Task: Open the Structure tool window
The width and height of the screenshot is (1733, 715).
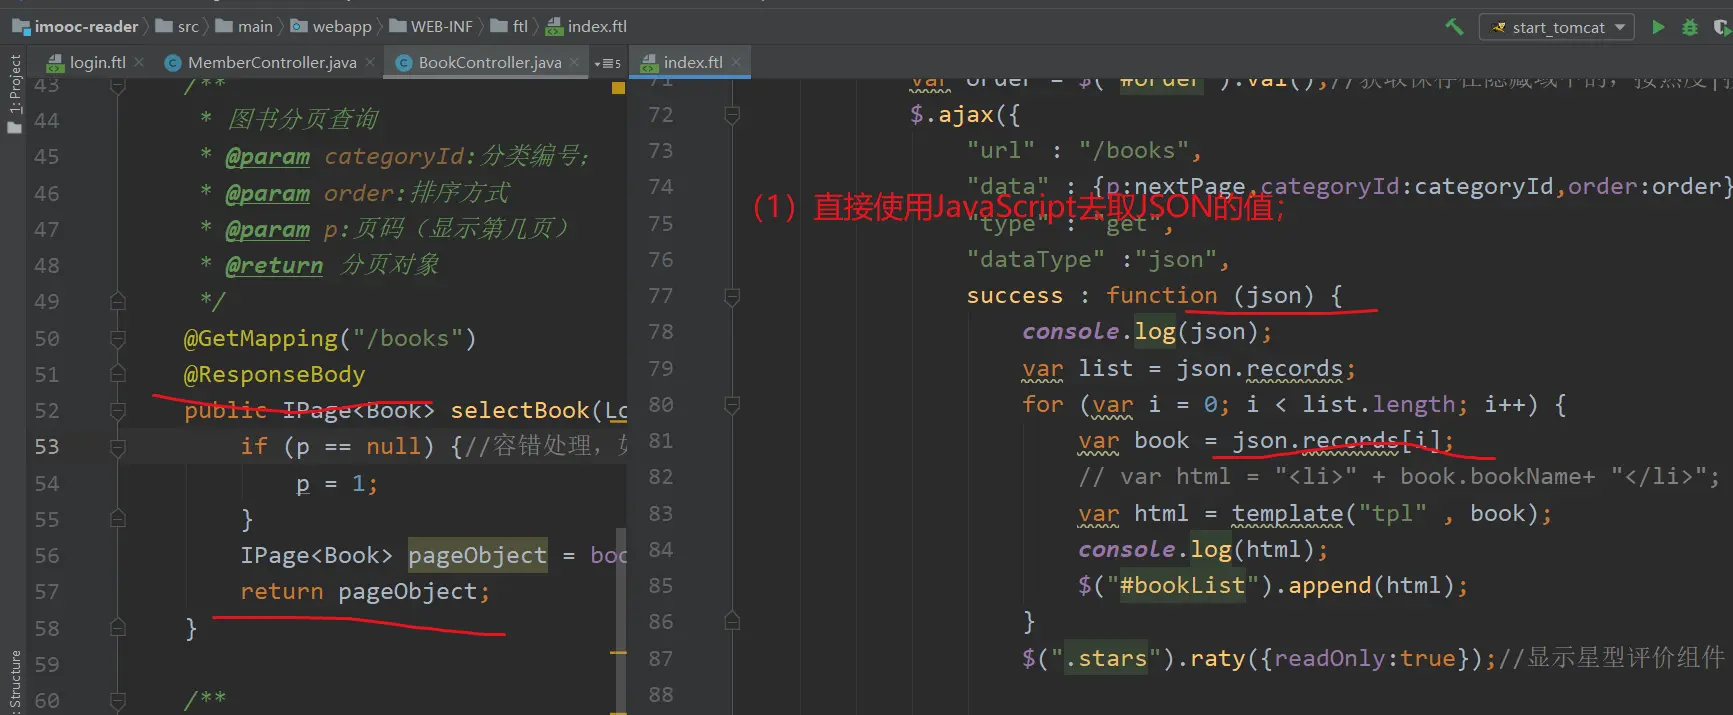Action: pyautogui.click(x=14, y=680)
